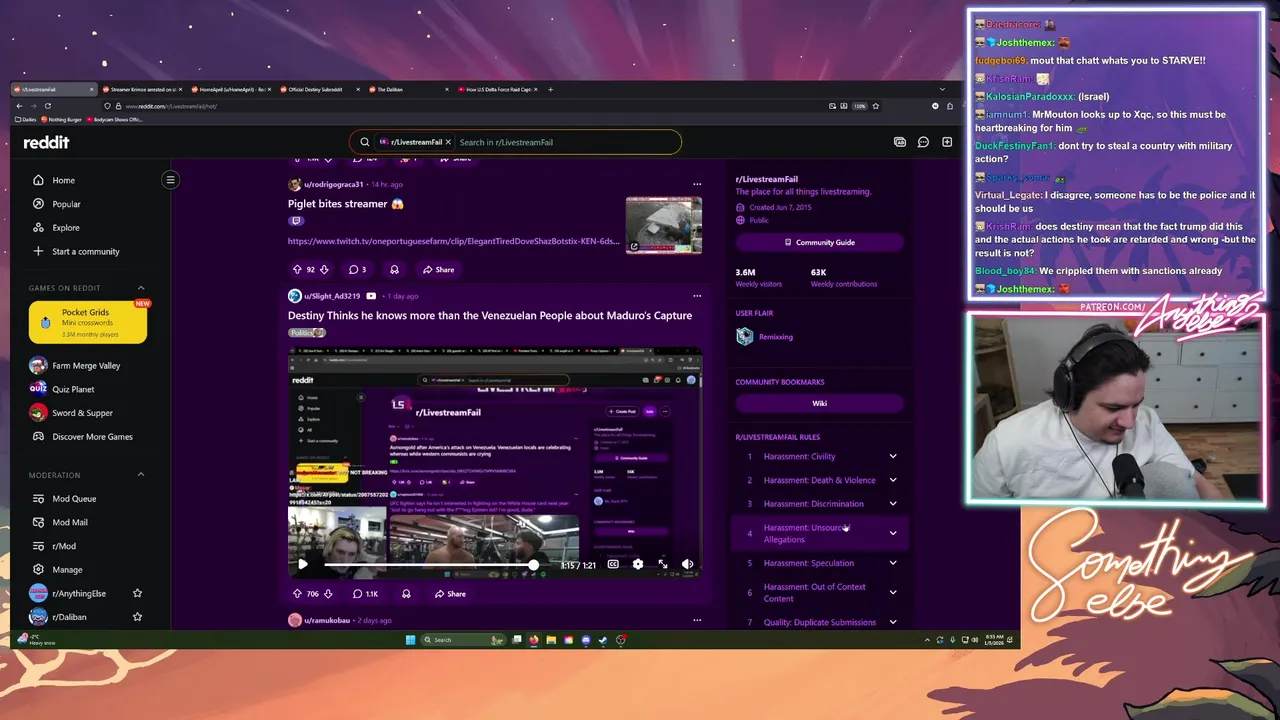This screenshot has width=1280, height=720.
Task: Open the advertise icon in reddit header
Action: click(900, 142)
